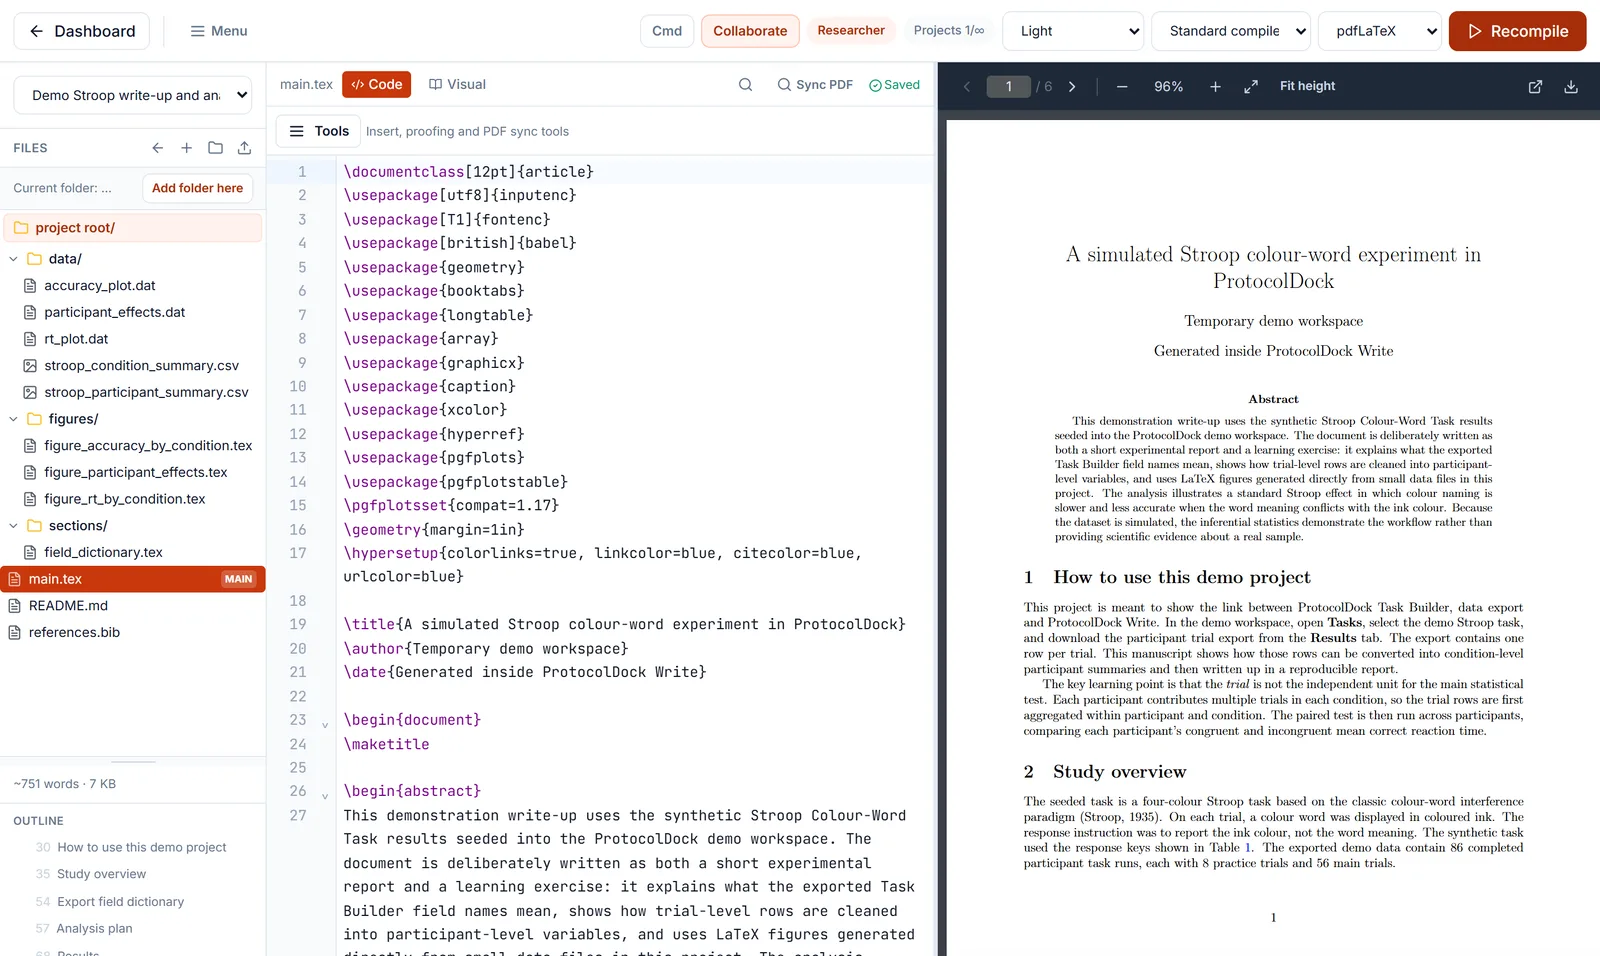Image resolution: width=1600 pixels, height=956 pixels.
Task: Collapse the data/ folder
Action: 13,259
